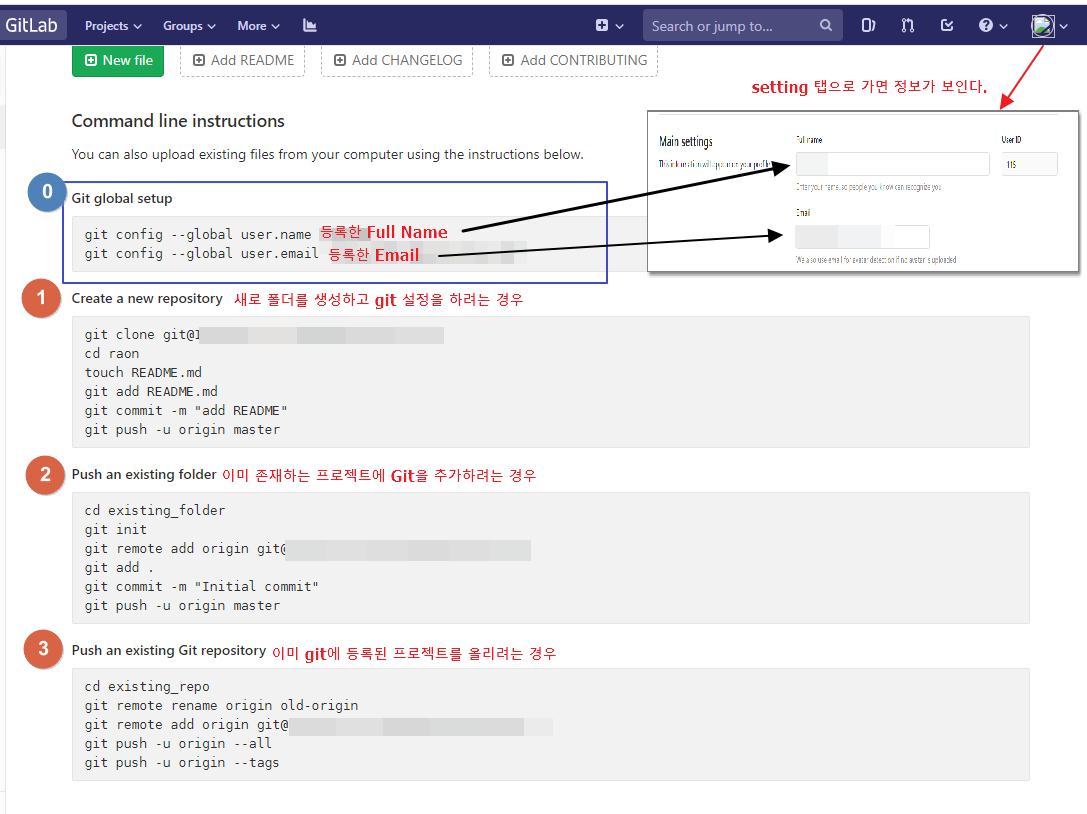Click the 'git push -u origin --tags' line
This screenshot has height=814, width=1087.
pos(182,763)
